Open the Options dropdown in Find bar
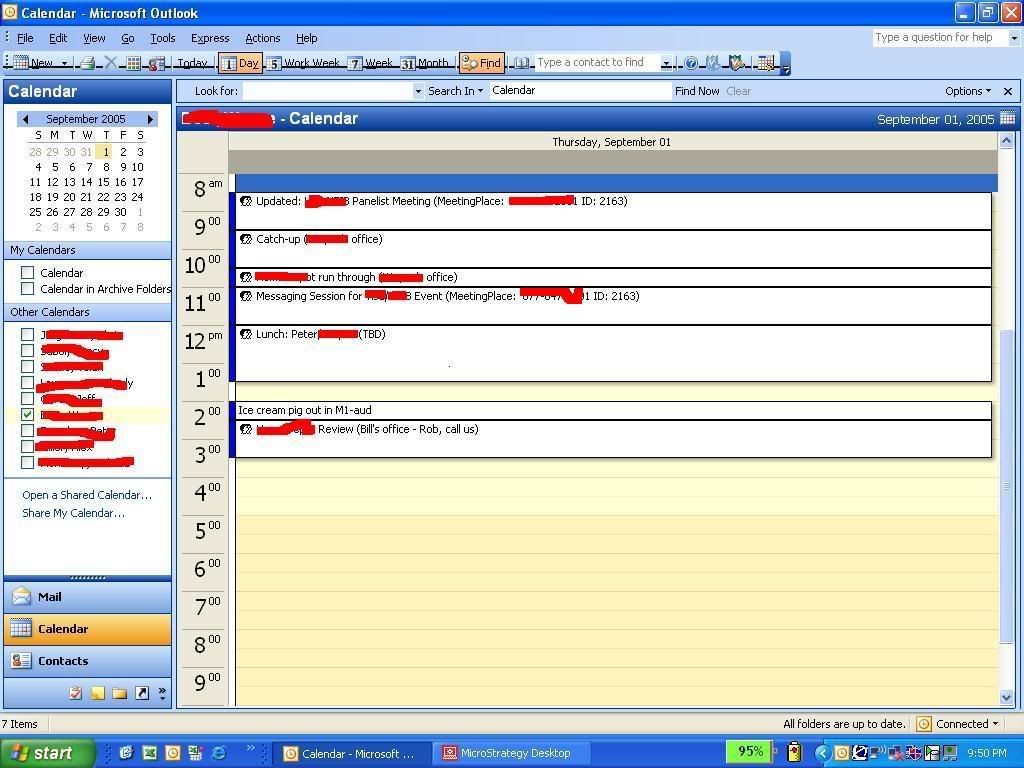This screenshot has width=1024, height=768. pyautogui.click(x=967, y=91)
